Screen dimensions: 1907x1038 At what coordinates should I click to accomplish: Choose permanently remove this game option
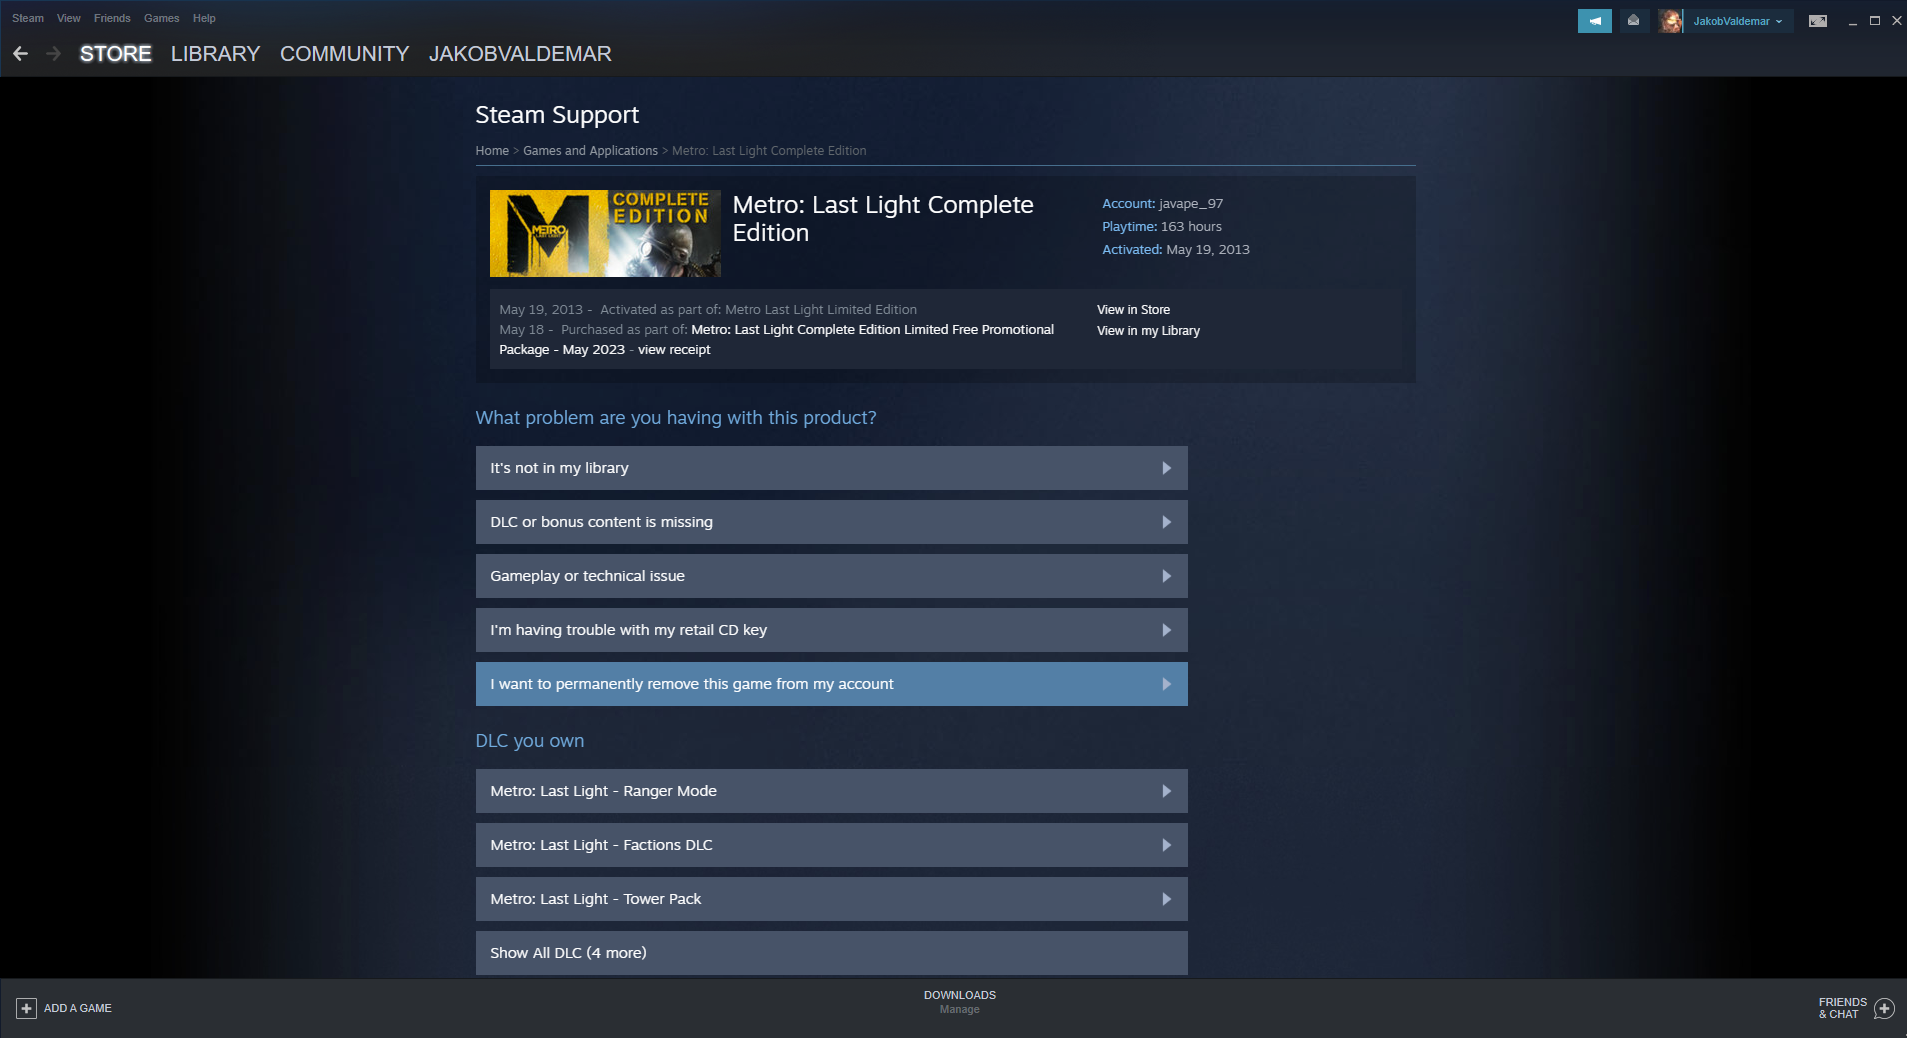click(x=832, y=684)
